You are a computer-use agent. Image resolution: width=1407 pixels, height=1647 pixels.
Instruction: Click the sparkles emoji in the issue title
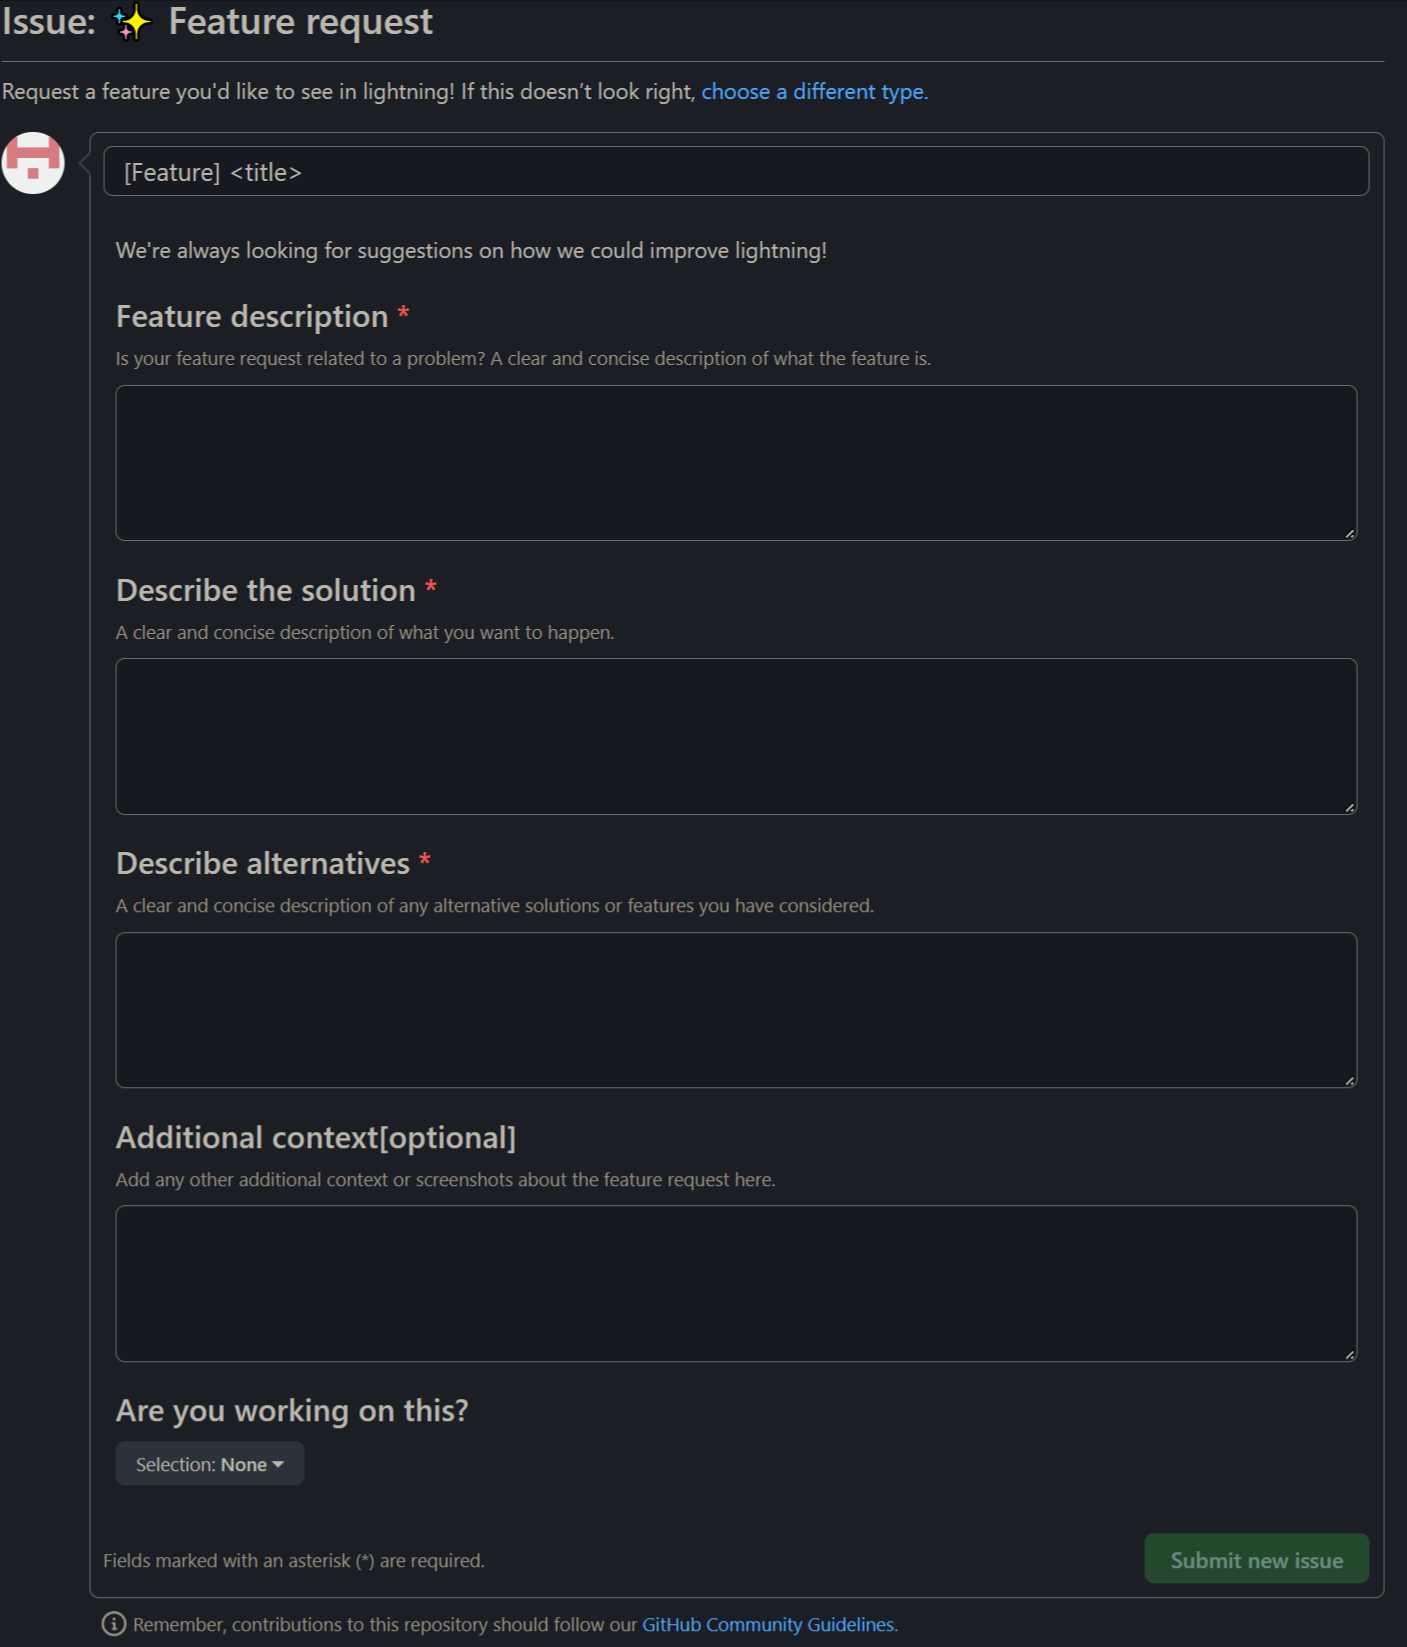[x=128, y=22]
